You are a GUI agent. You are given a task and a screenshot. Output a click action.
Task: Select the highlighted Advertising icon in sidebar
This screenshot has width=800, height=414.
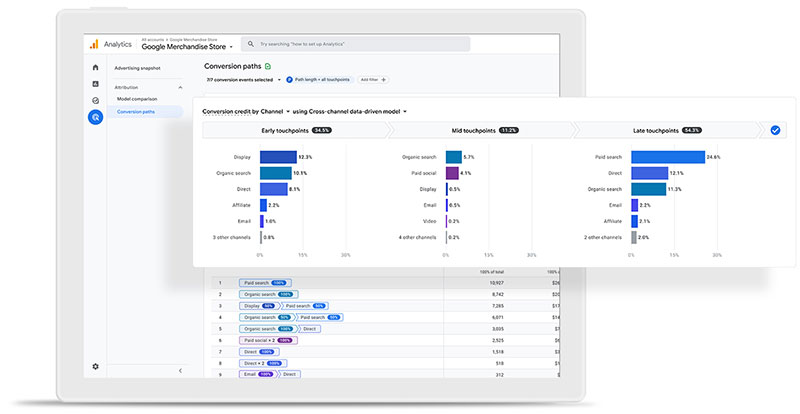[95, 117]
